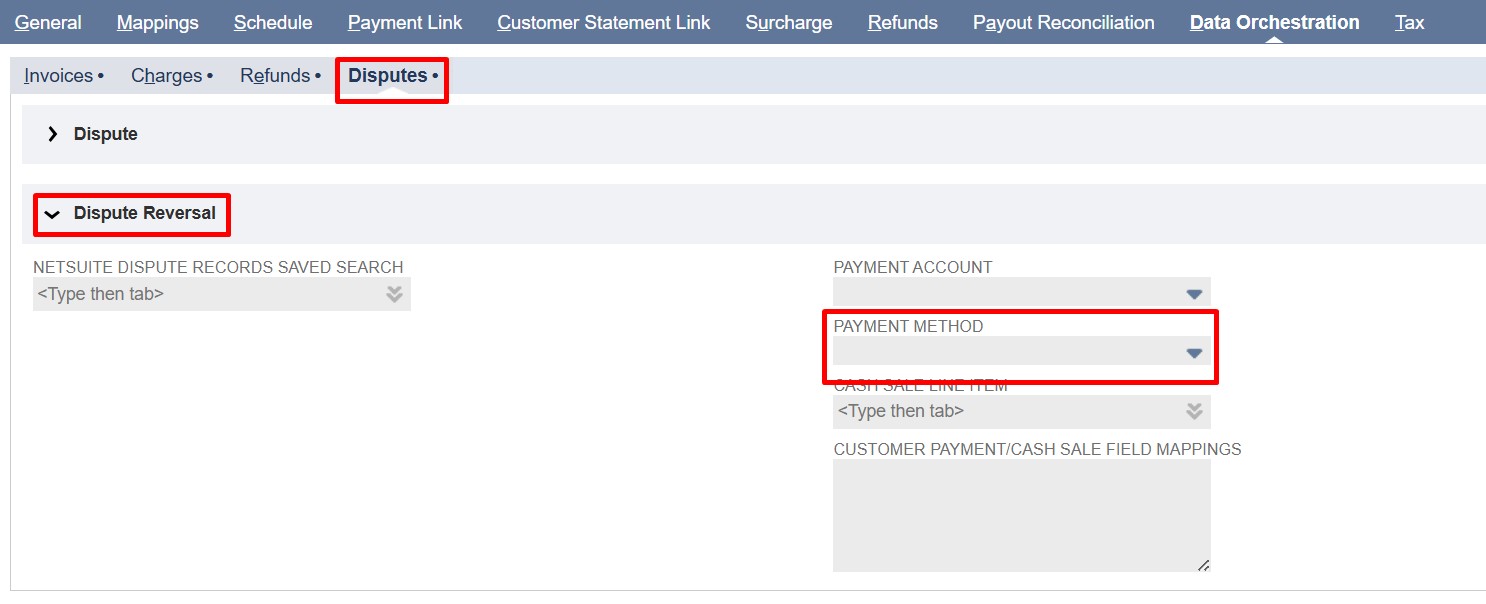This screenshot has height=604, width=1486.
Task: Go to the Invoices subtab
Action: coord(58,74)
